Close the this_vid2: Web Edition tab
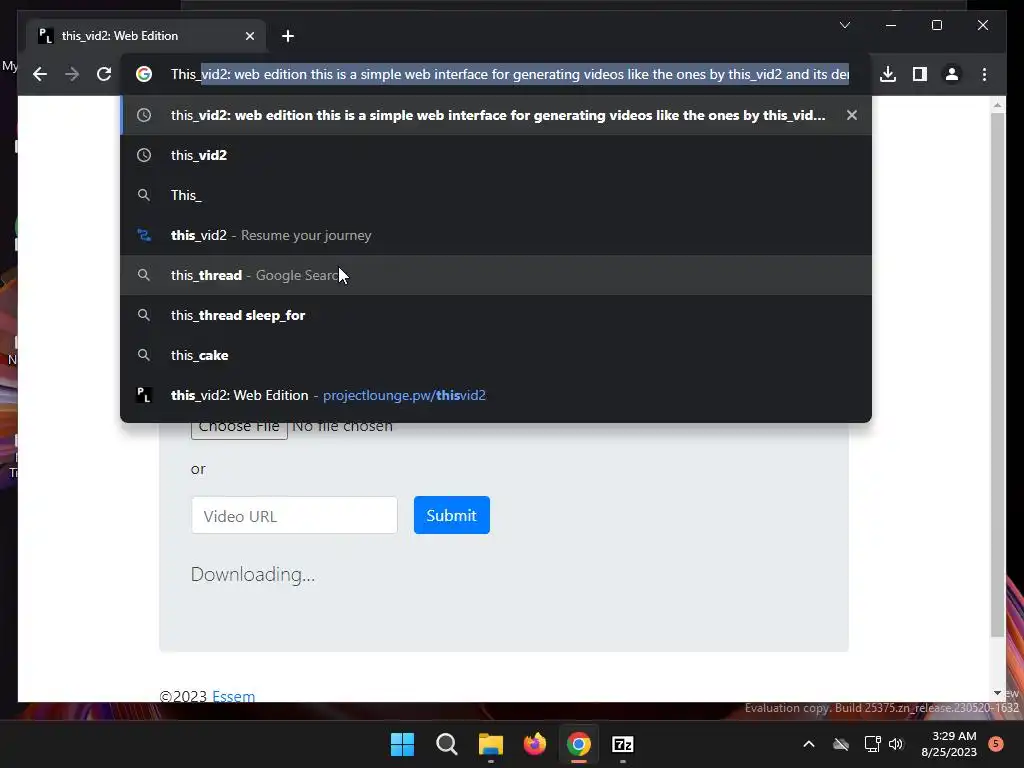 (249, 36)
